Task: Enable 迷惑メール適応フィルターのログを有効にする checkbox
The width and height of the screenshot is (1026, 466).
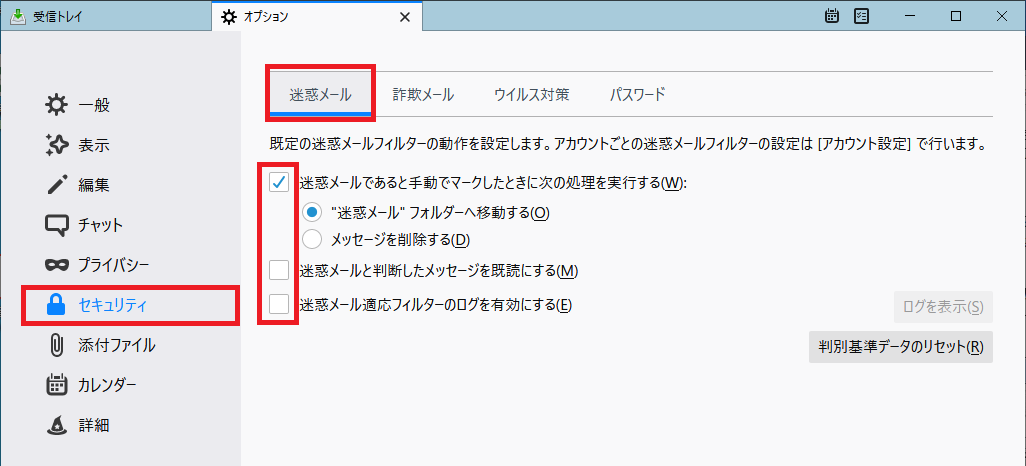Action: (279, 304)
